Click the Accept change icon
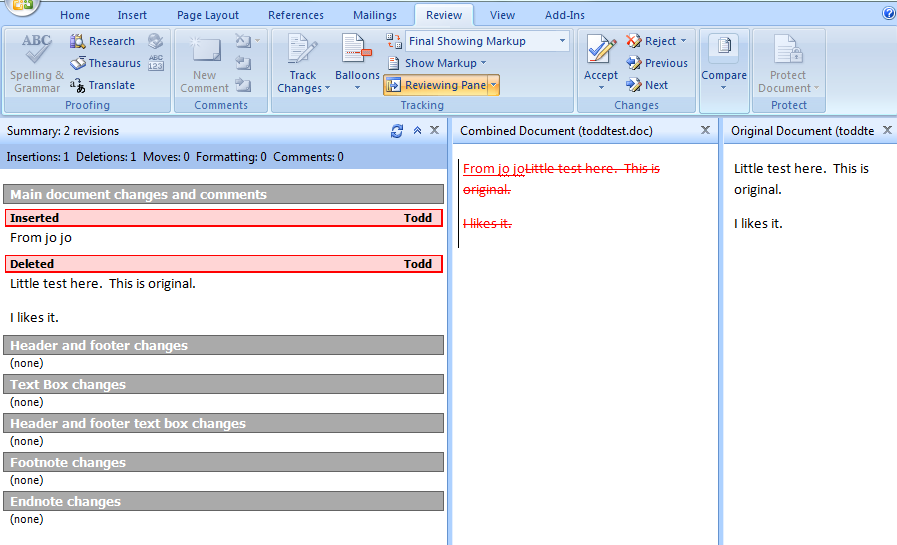This screenshot has width=897, height=545. pyautogui.click(x=601, y=50)
